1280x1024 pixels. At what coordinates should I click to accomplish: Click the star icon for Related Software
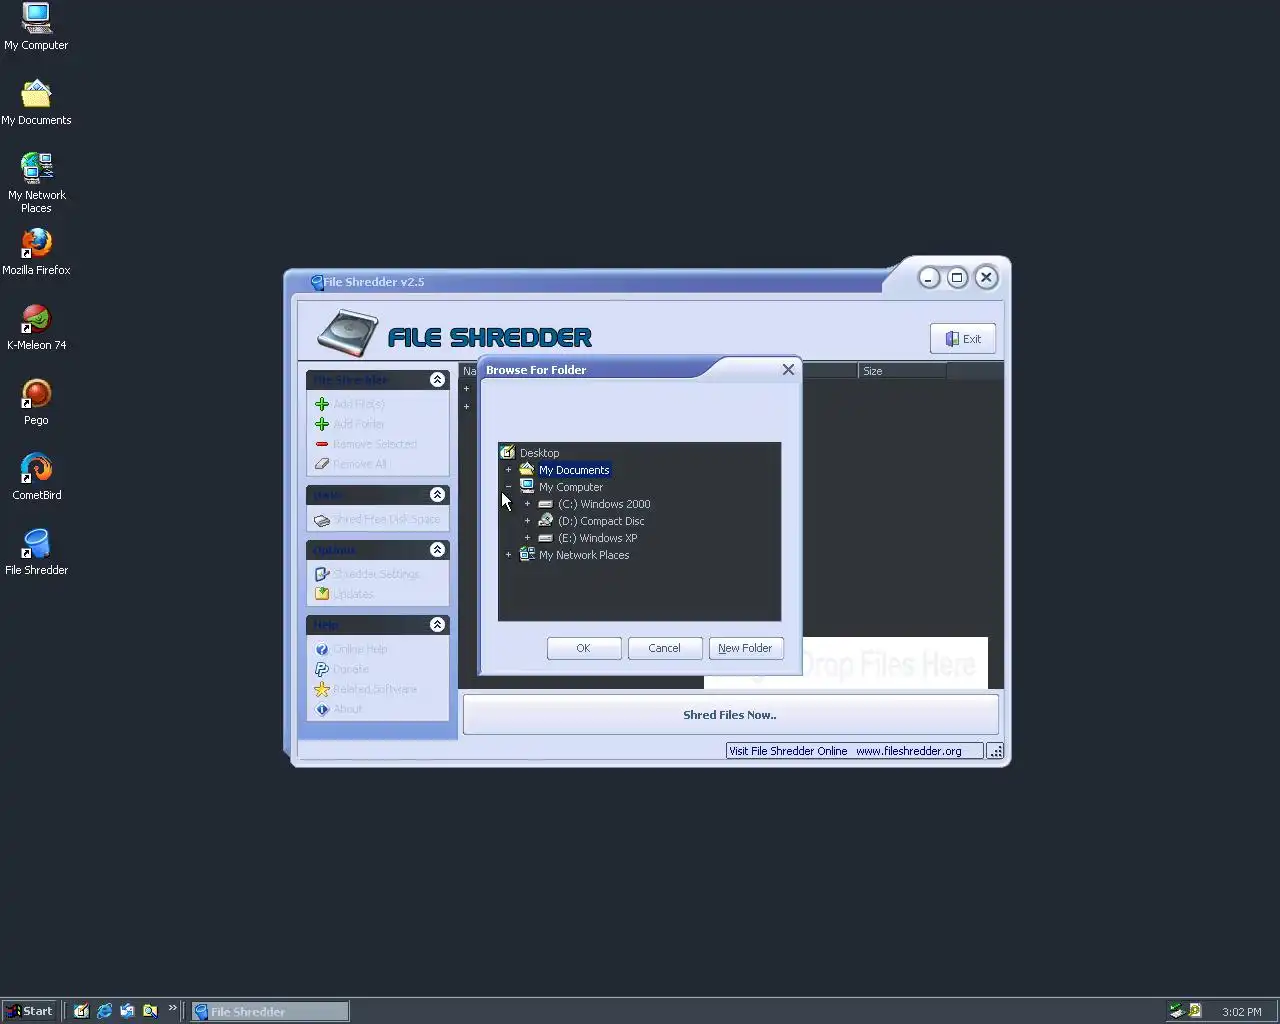[322, 689]
